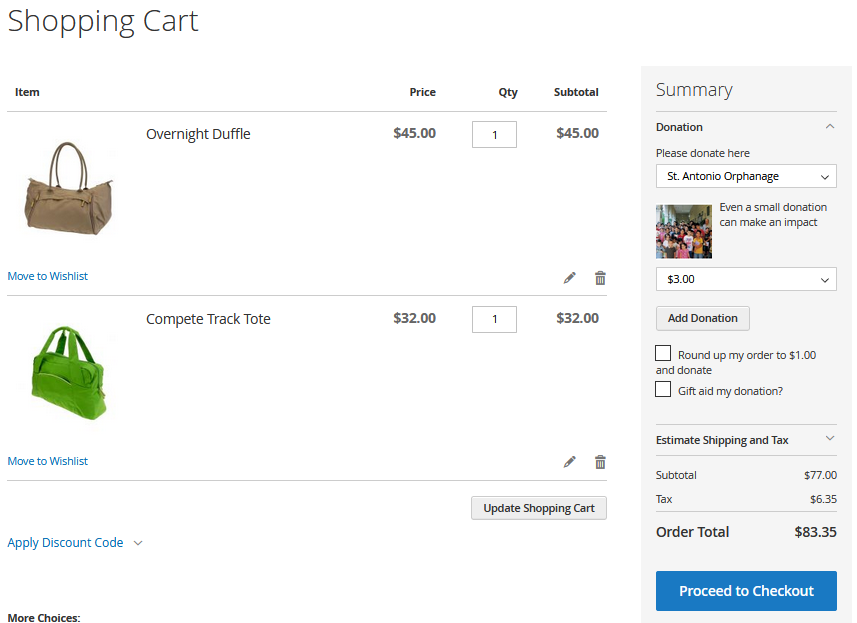Click the Overnight Duffle quantity field
Viewport: 857px width, 623px height.
[494, 135]
